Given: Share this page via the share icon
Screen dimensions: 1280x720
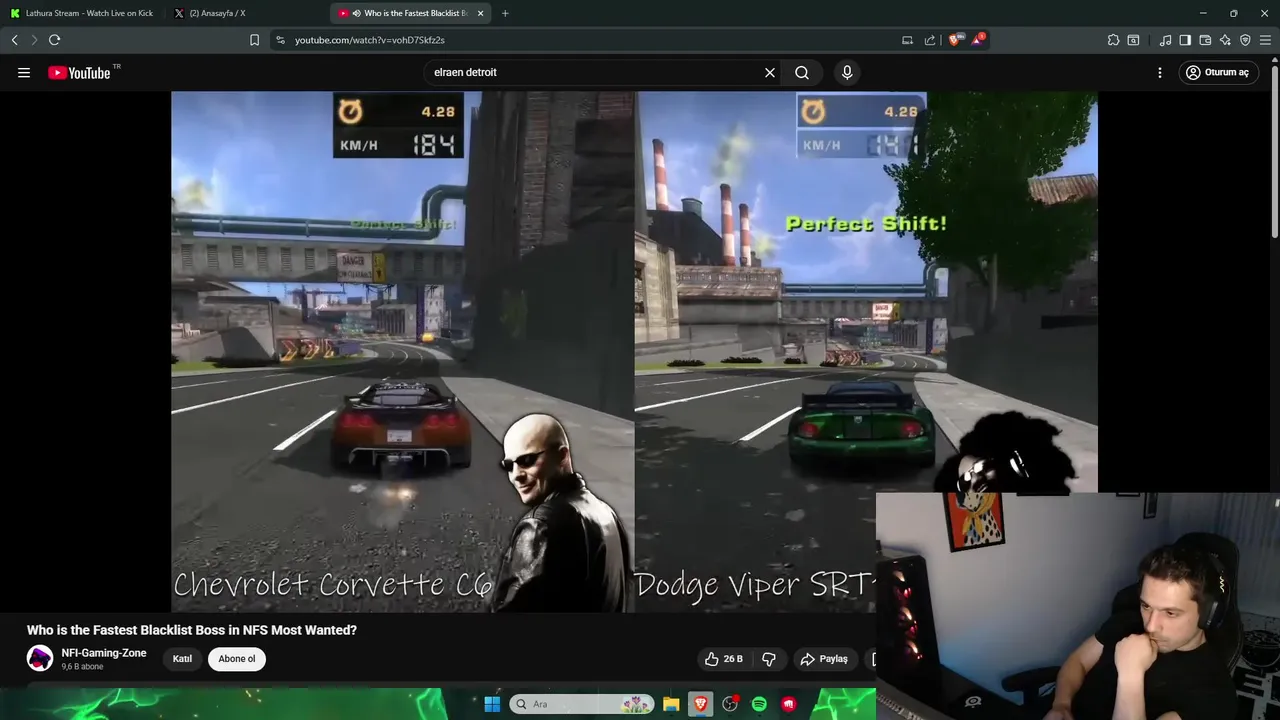Looking at the screenshot, I should pos(930,40).
